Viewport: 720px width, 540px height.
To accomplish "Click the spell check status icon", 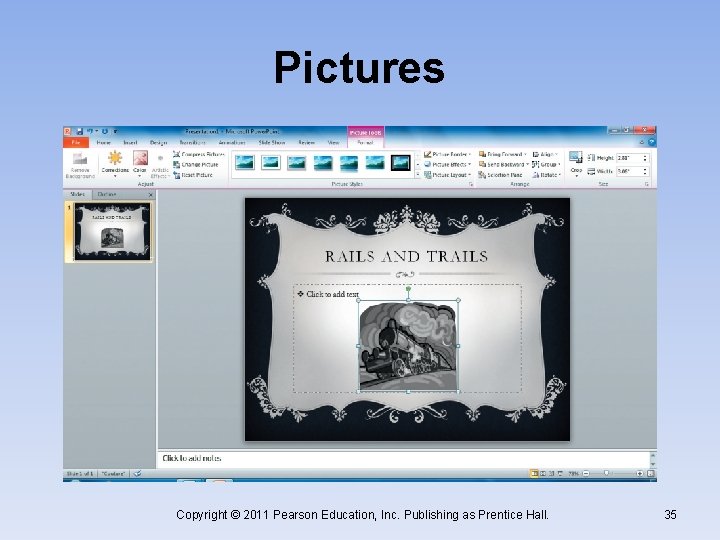I will coord(137,473).
